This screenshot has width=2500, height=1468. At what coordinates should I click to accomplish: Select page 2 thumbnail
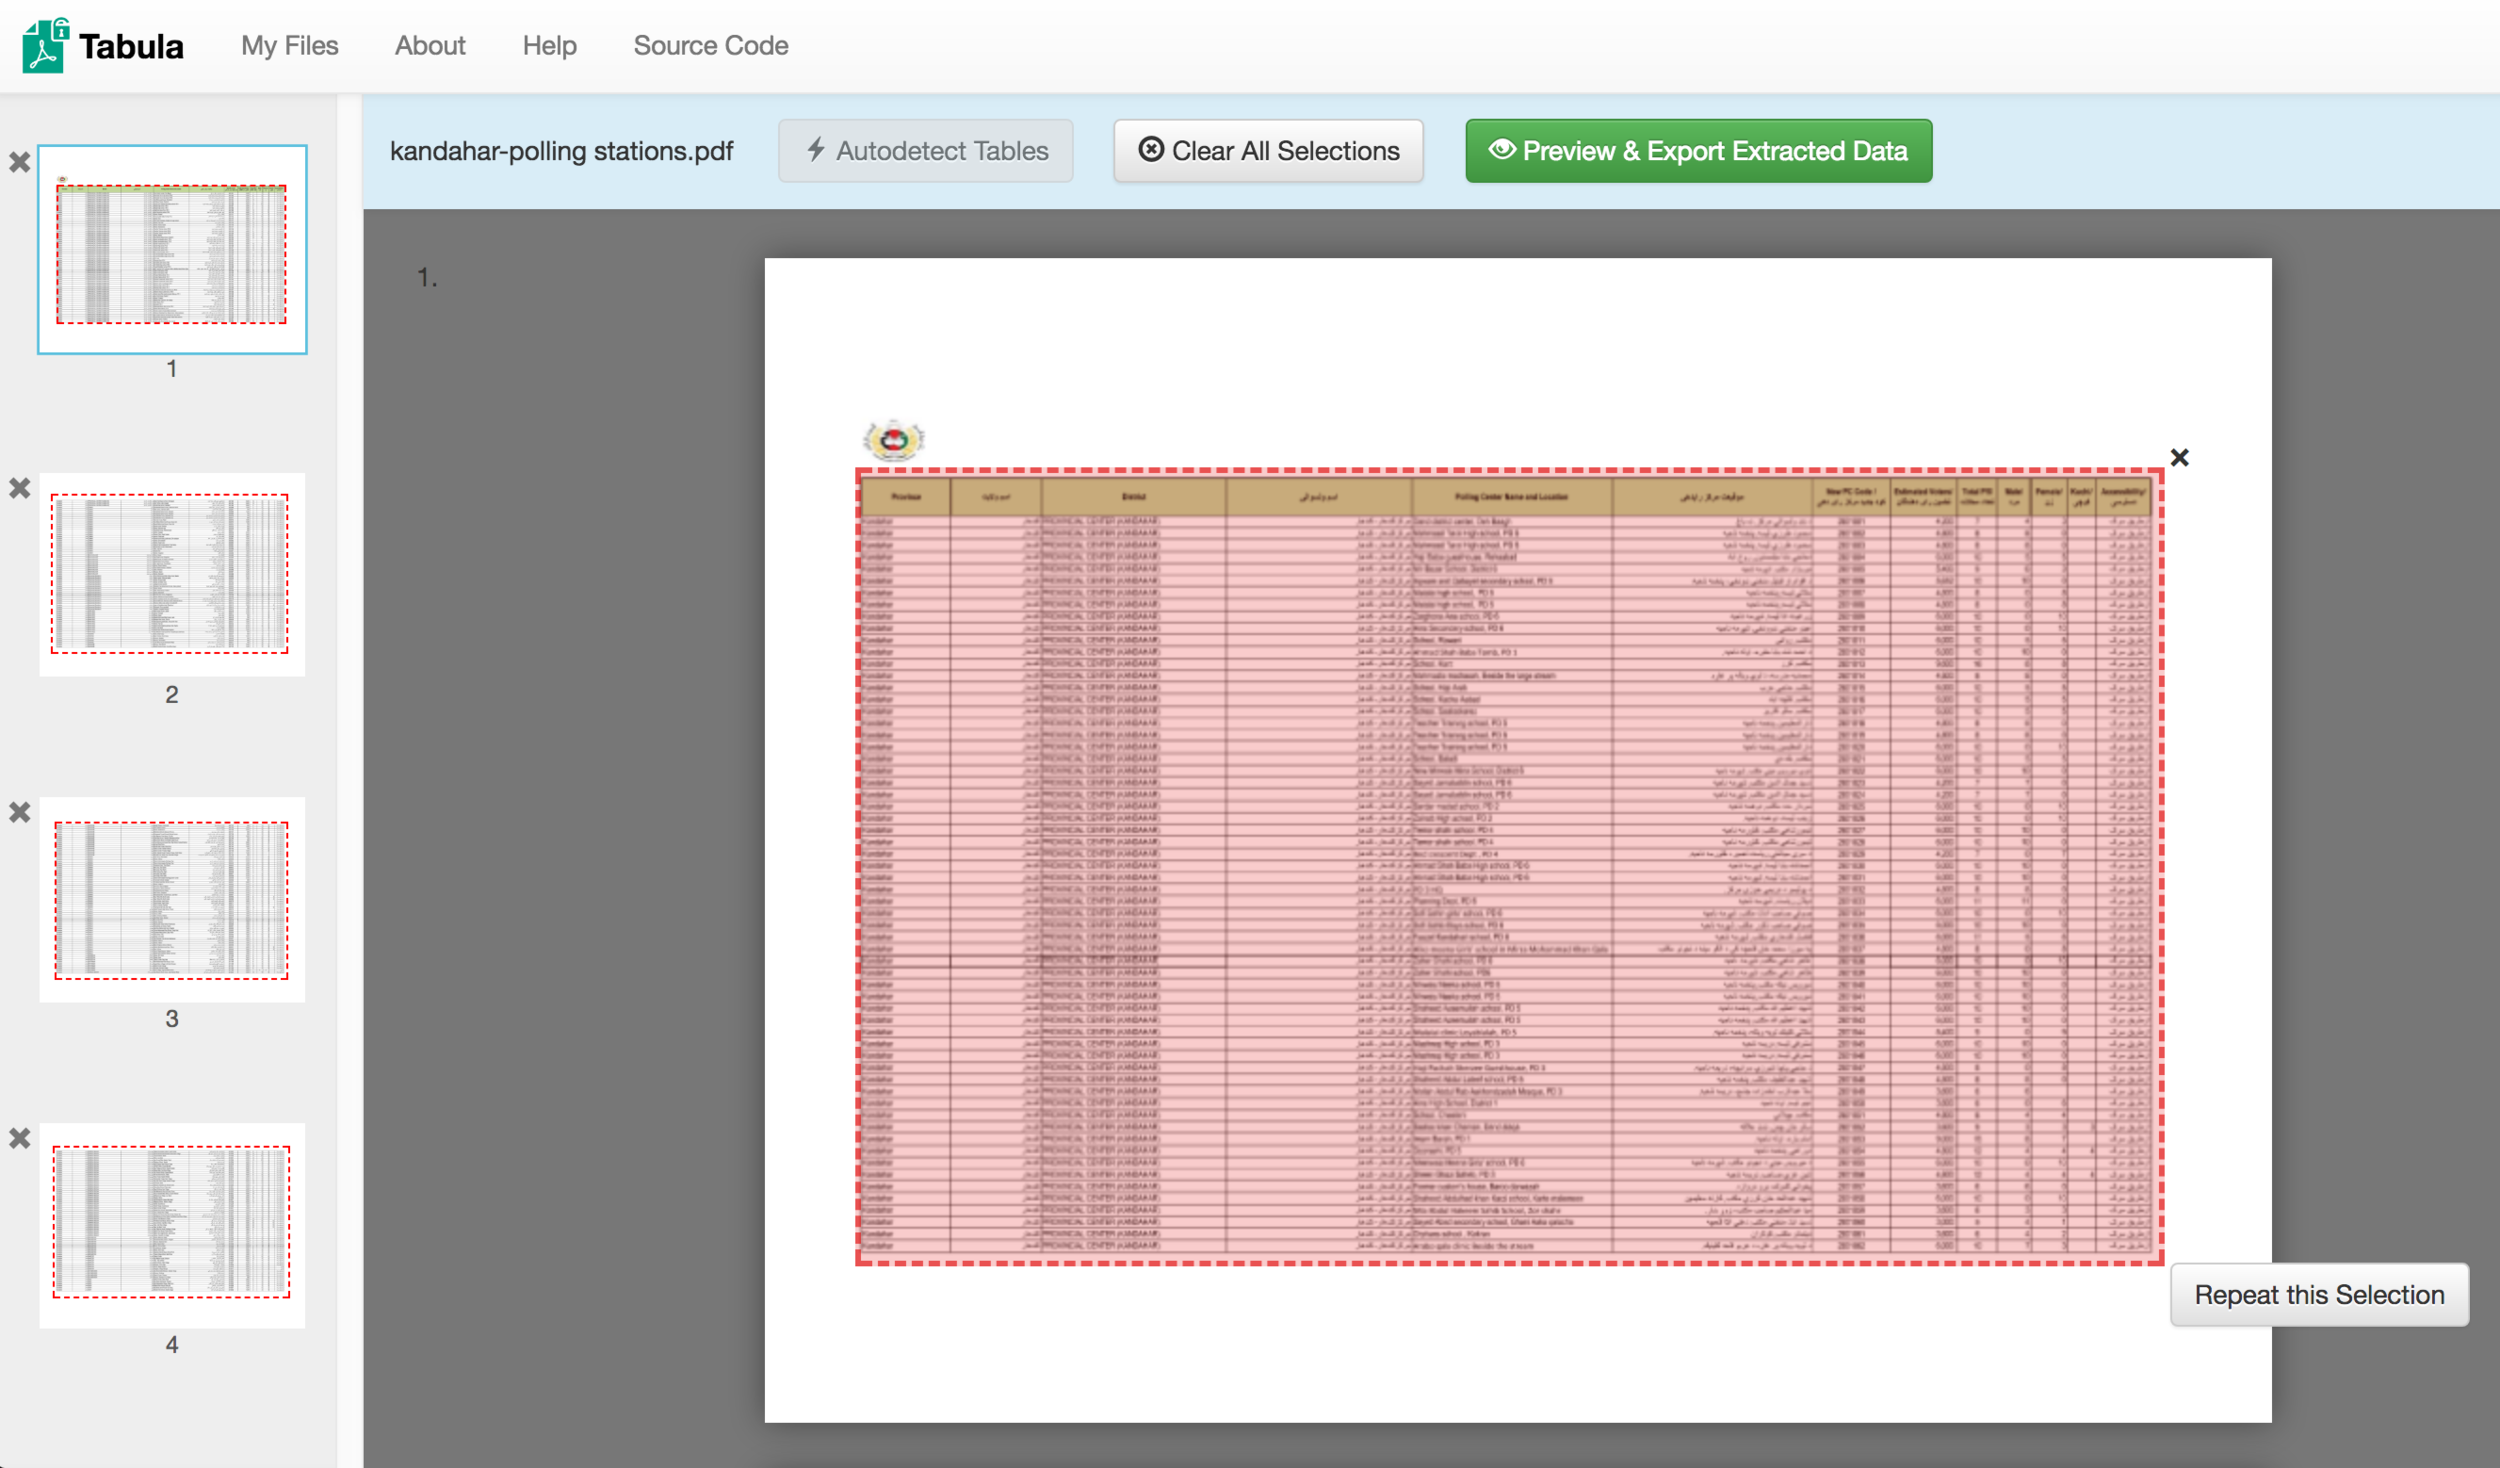coord(171,574)
